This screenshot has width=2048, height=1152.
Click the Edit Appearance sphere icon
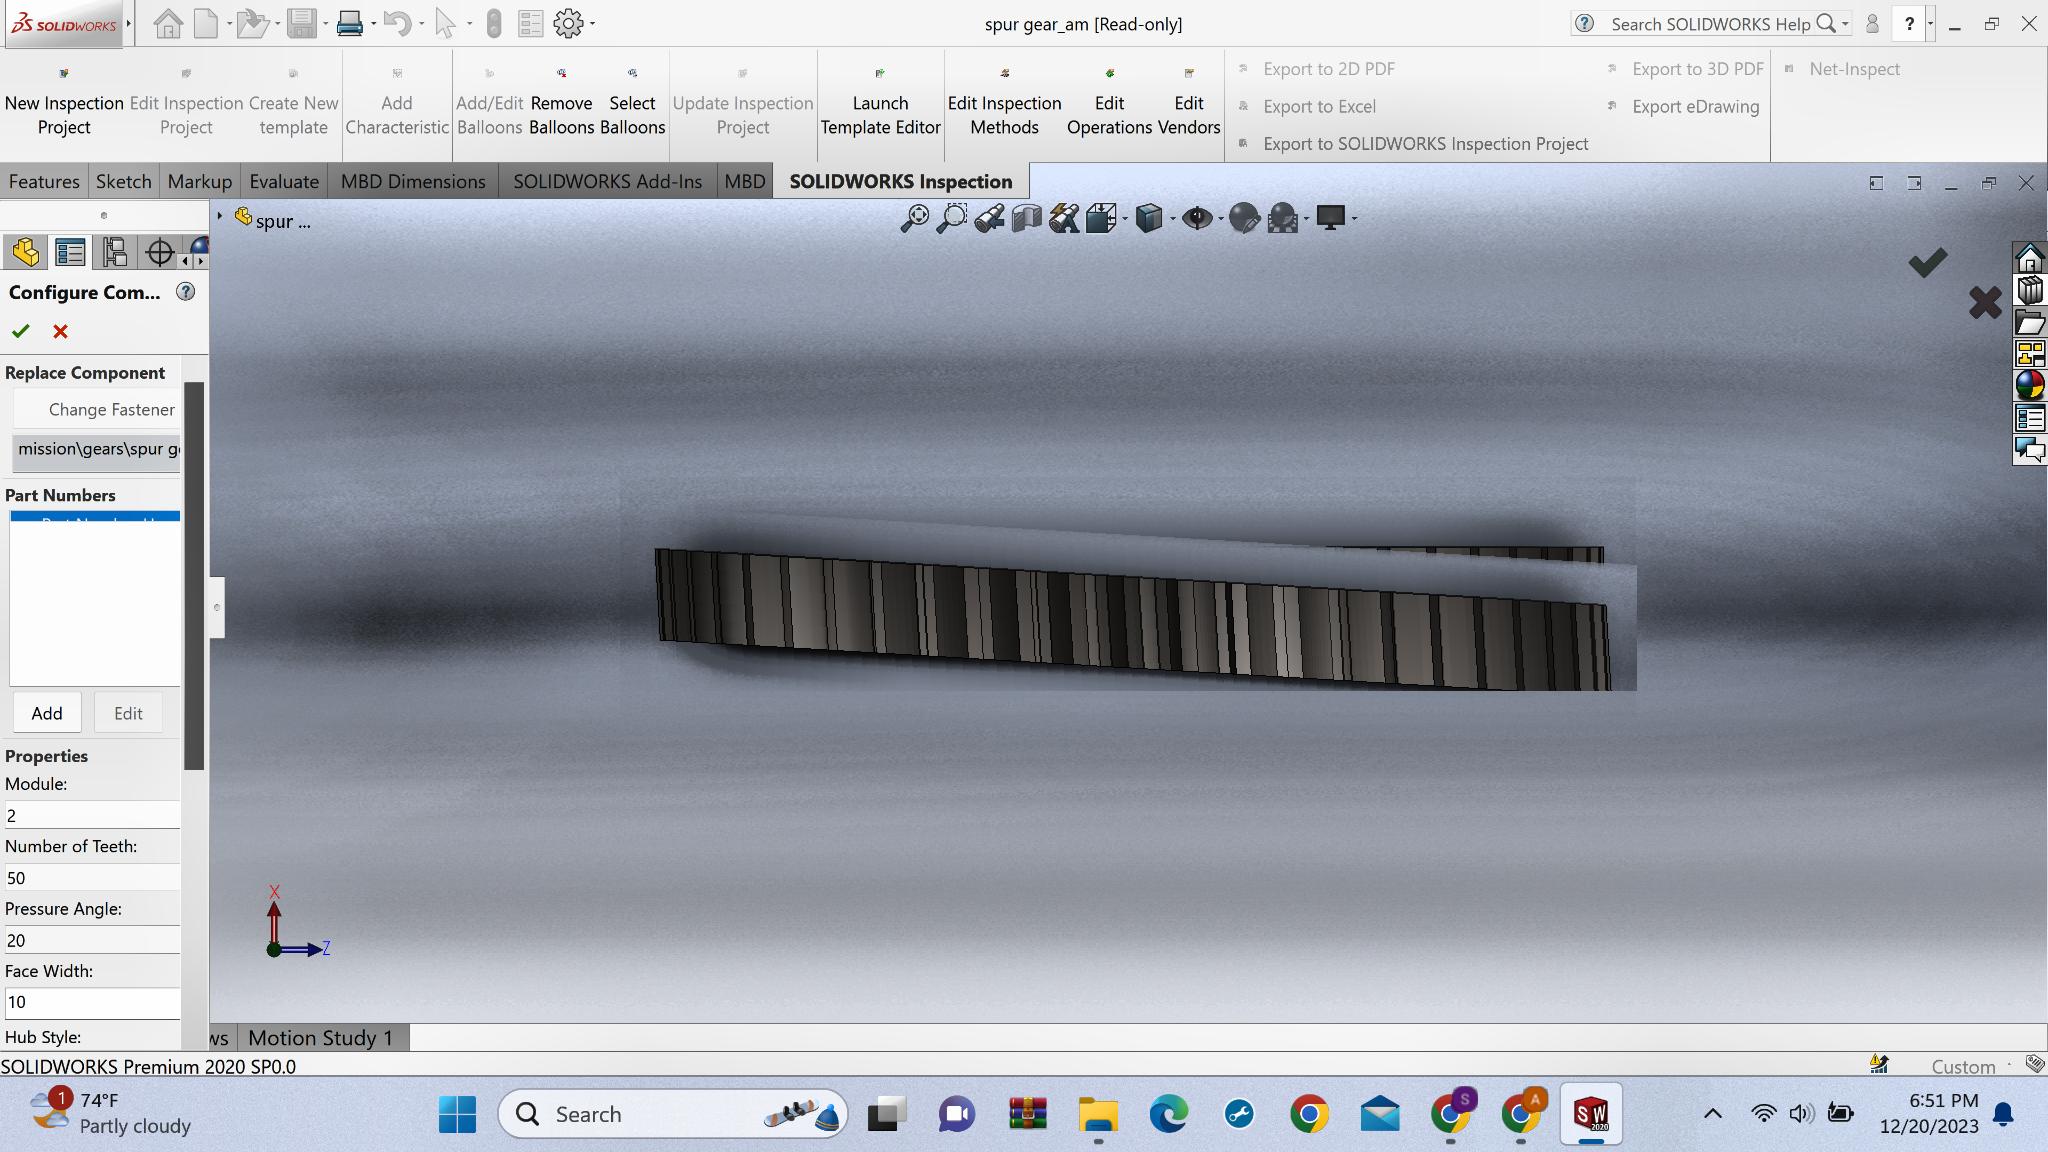pos(1243,218)
